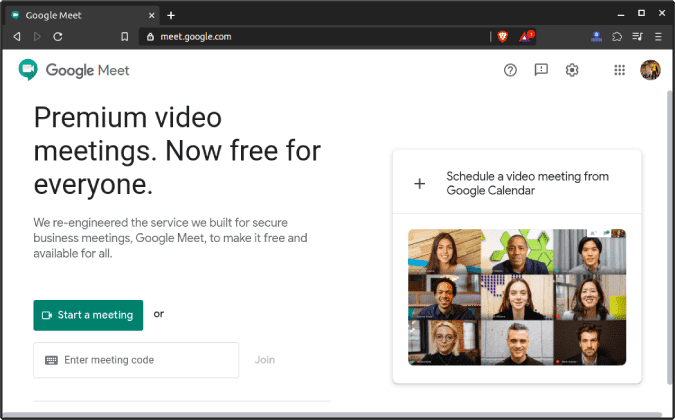Click the browser back arrow
The image size is (675, 420).
17,37
